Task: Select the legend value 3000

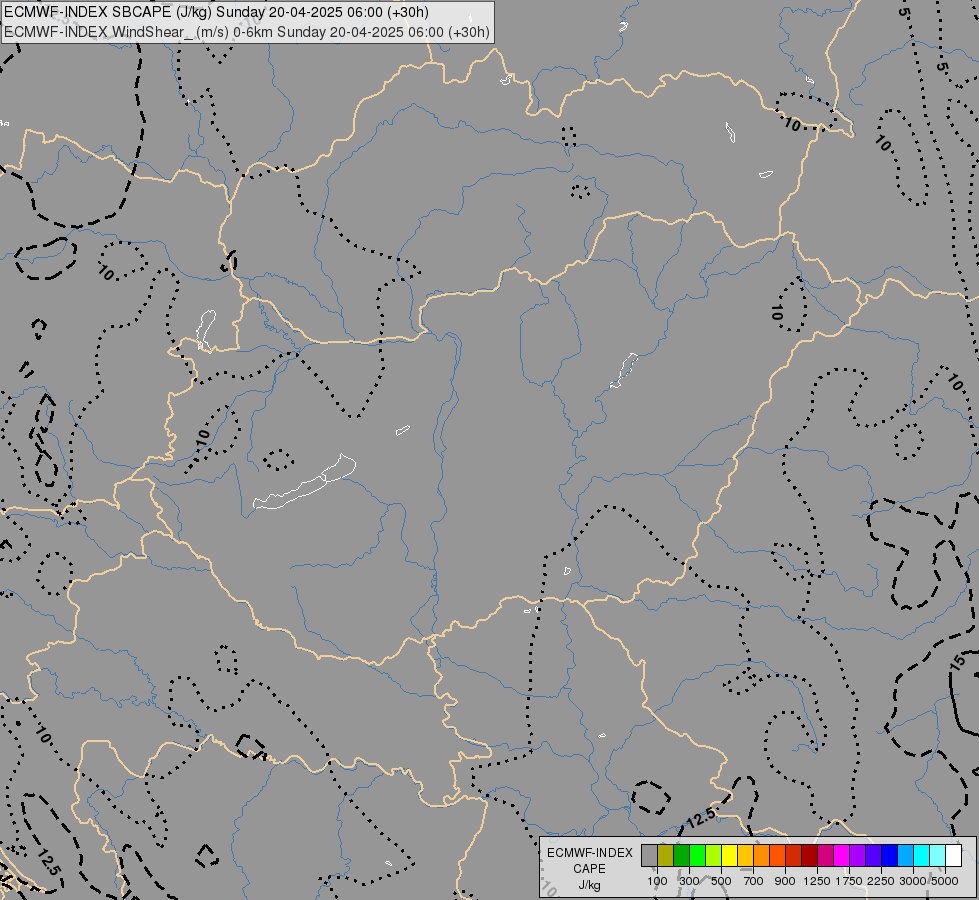Action: (x=913, y=881)
